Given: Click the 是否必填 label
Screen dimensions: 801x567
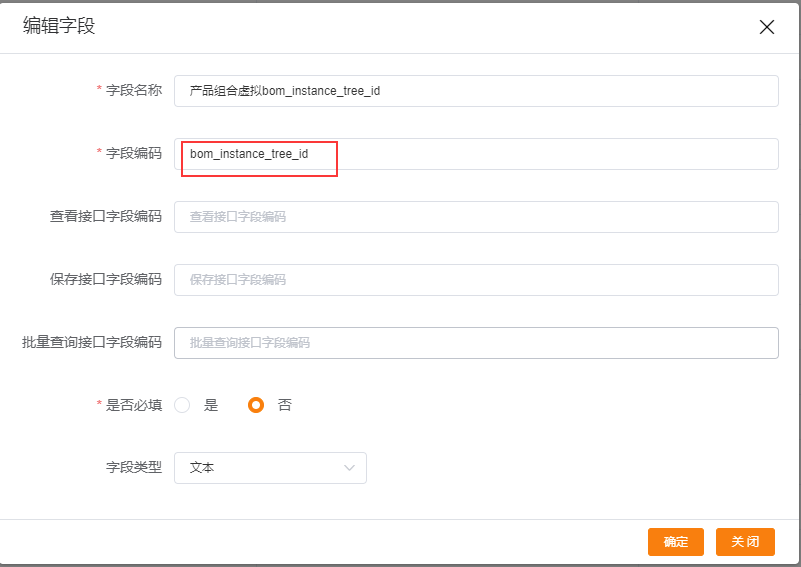Looking at the screenshot, I should [134, 405].
